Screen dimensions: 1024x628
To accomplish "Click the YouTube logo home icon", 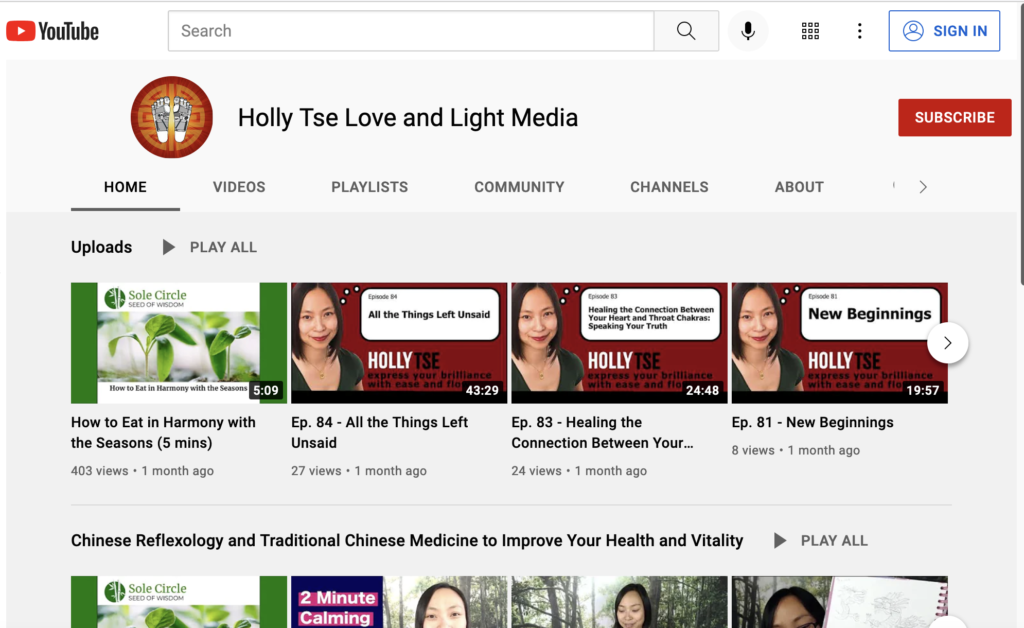I will [x=53, y=31].
